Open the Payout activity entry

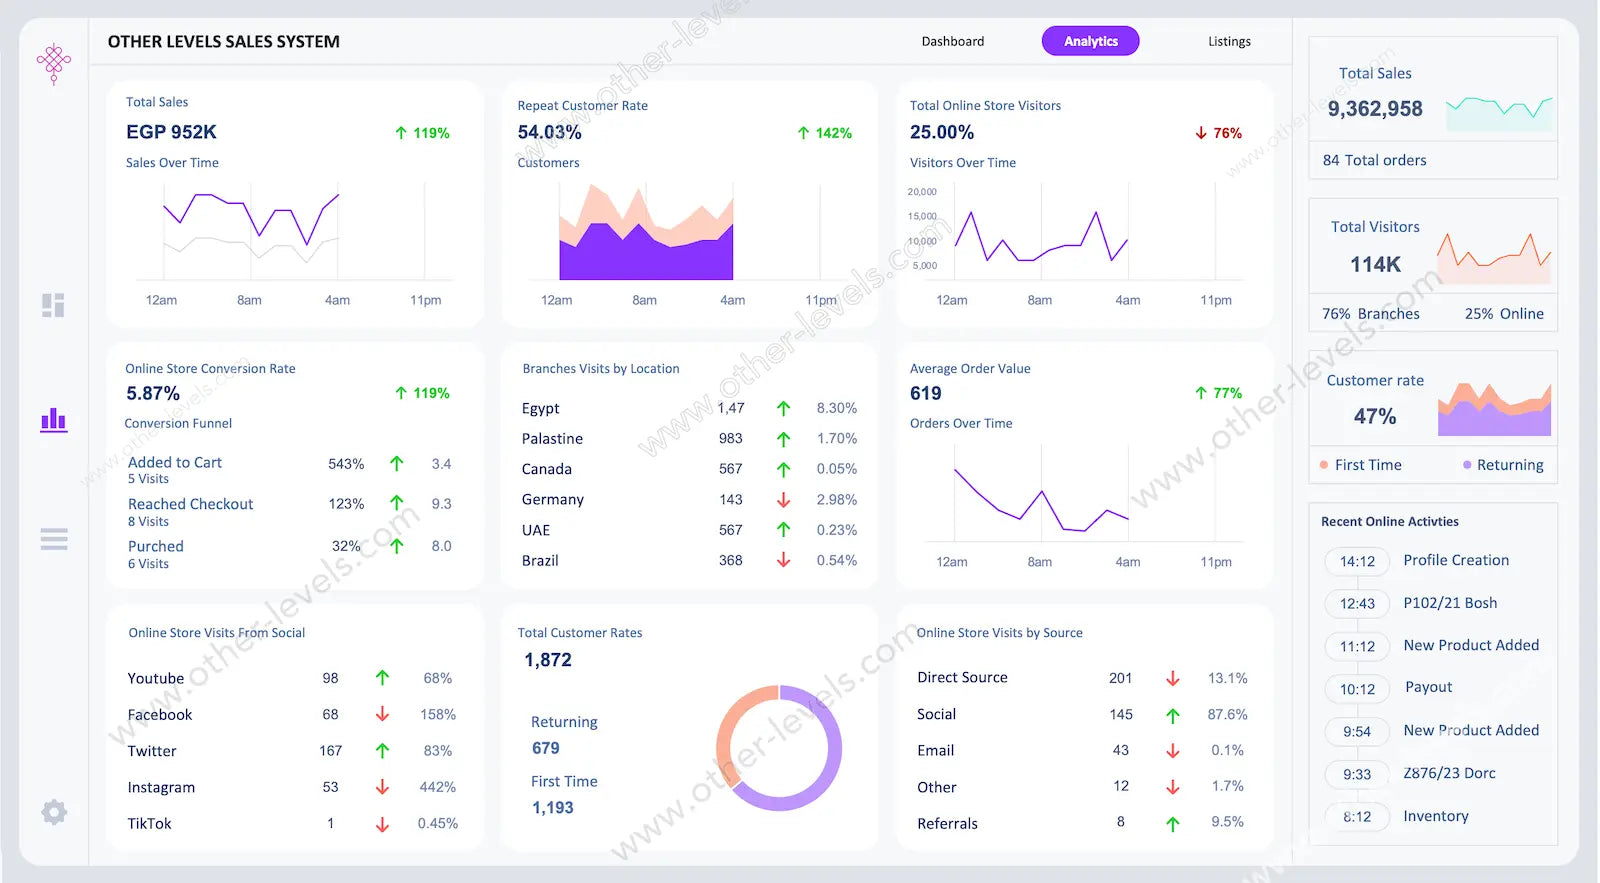1428,687
